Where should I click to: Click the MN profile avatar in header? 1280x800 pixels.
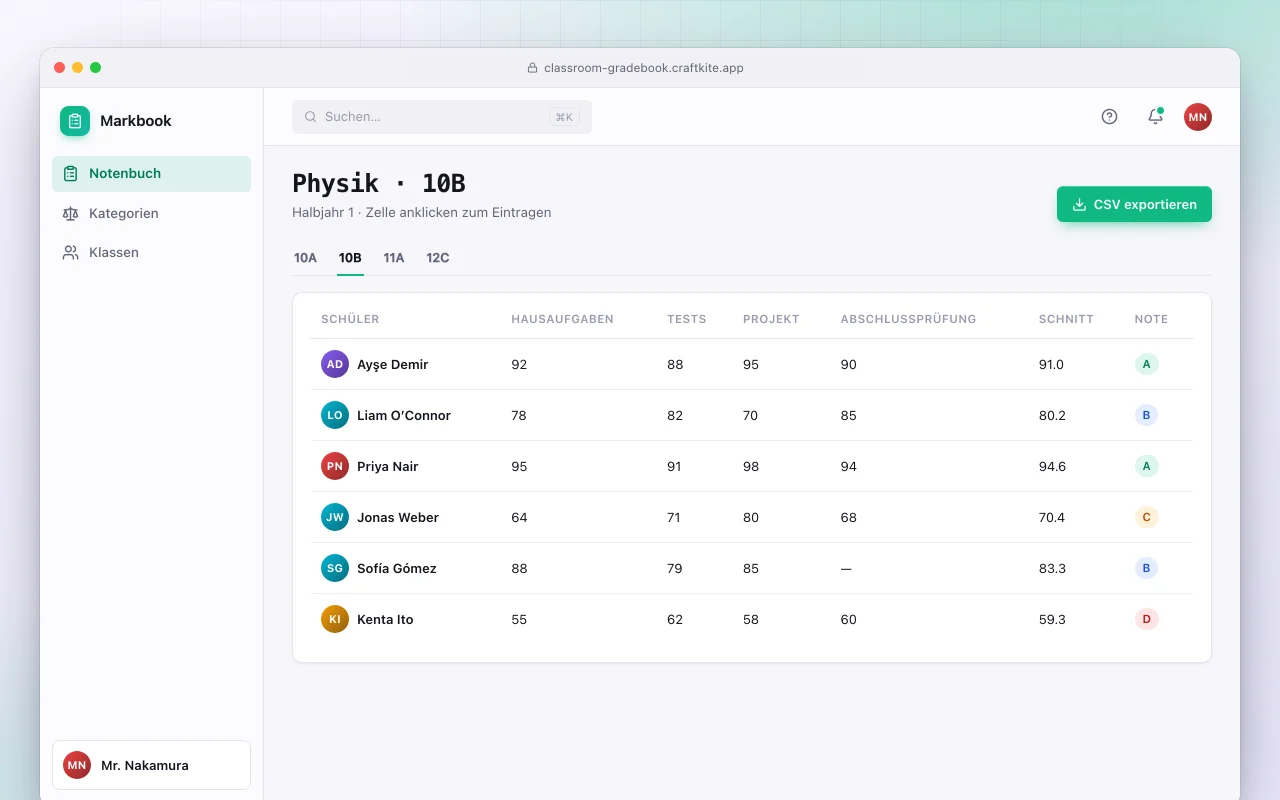(x=1198, y=117)
